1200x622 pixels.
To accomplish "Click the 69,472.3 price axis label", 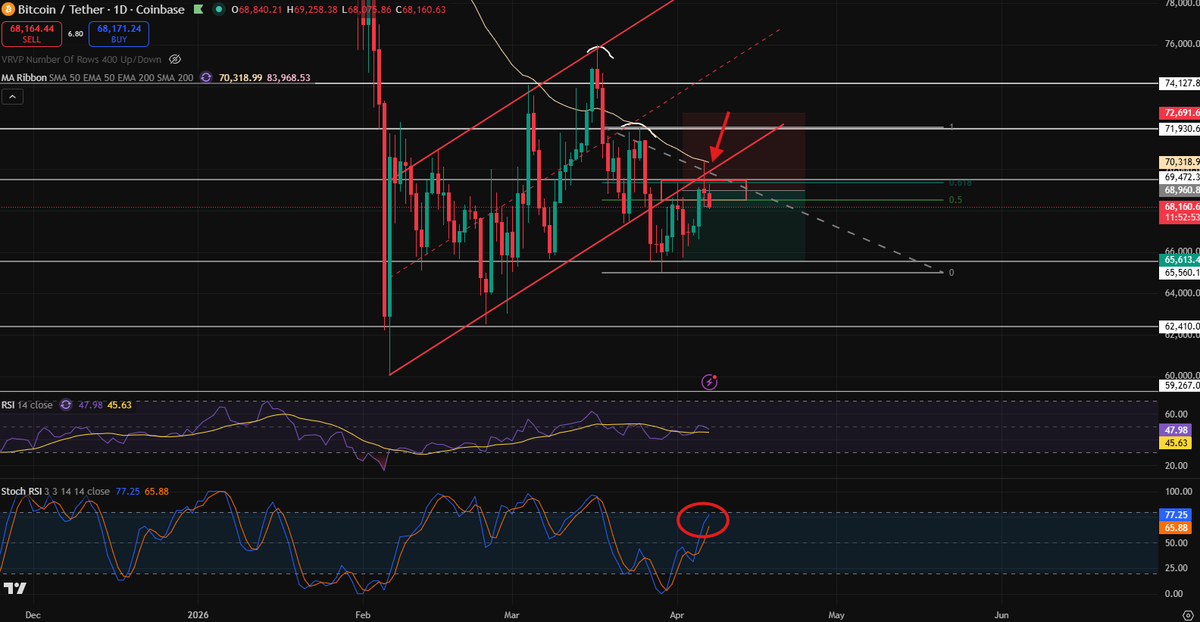I will 1179,177.
